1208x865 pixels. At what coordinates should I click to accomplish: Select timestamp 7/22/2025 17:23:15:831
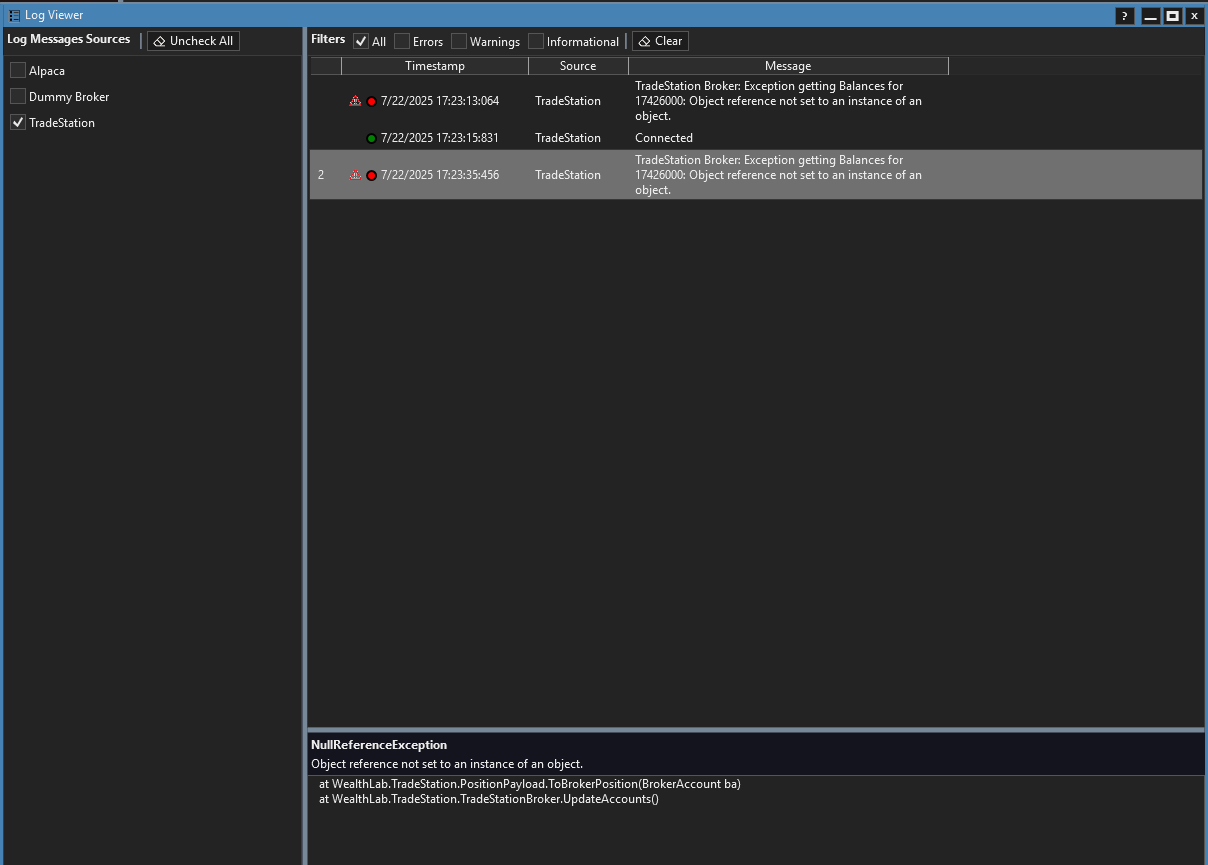pos(440,138)
